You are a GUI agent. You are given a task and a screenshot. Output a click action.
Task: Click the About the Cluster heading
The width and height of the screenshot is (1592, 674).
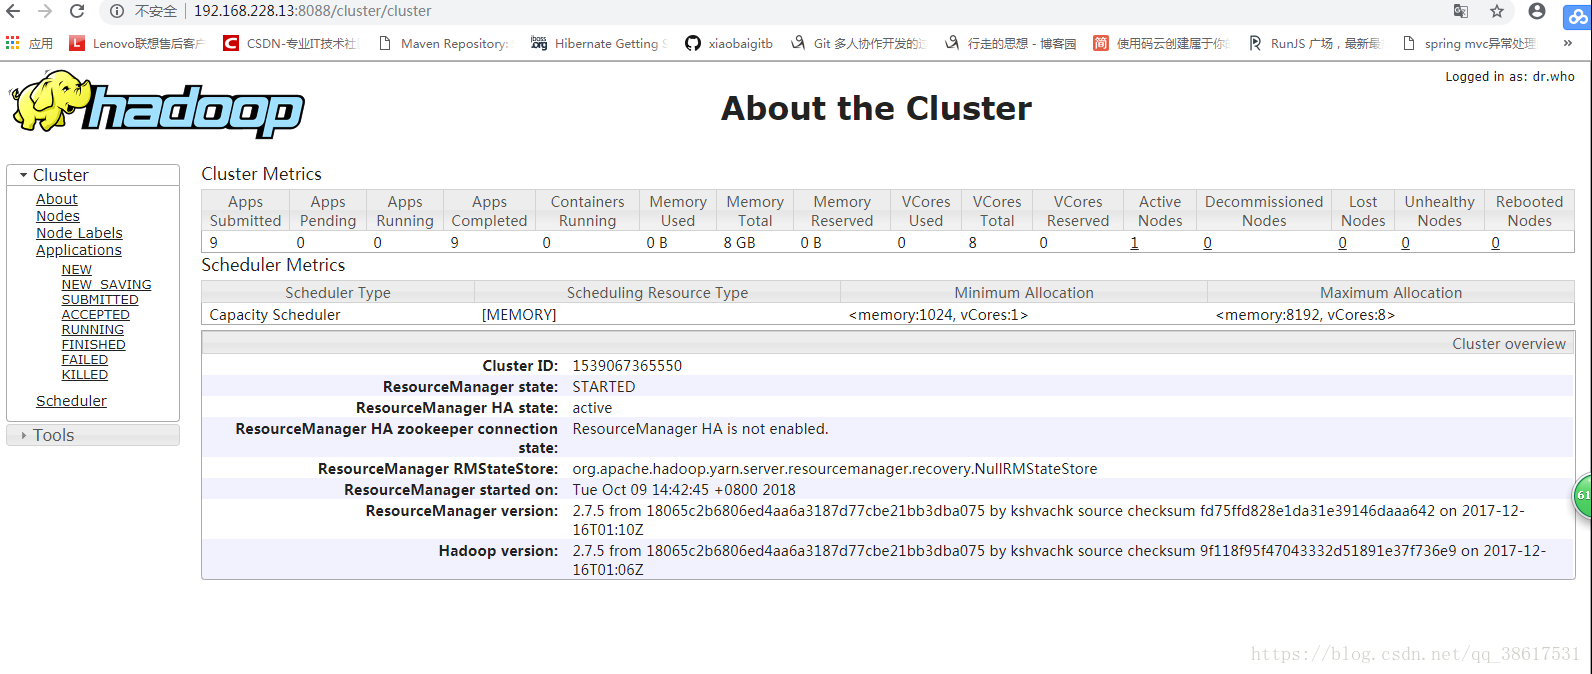[876, 108]
